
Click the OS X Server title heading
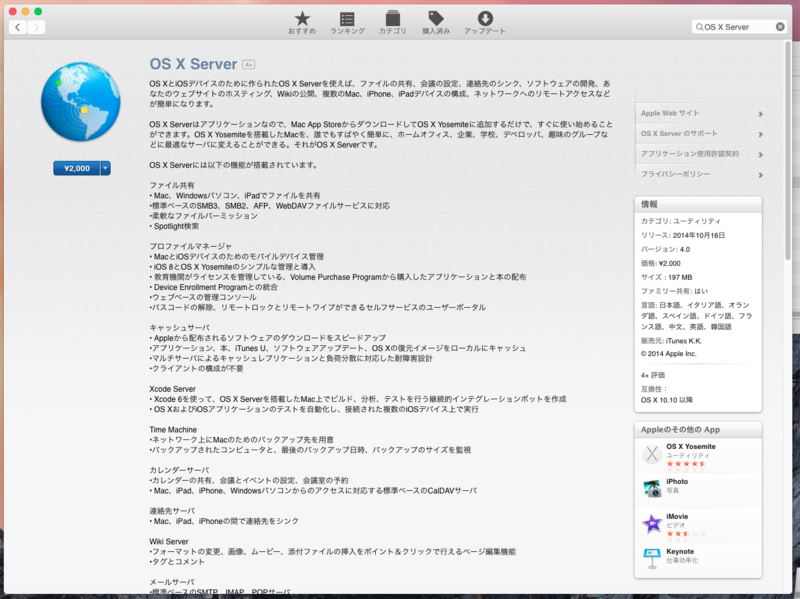click(193, 64)
